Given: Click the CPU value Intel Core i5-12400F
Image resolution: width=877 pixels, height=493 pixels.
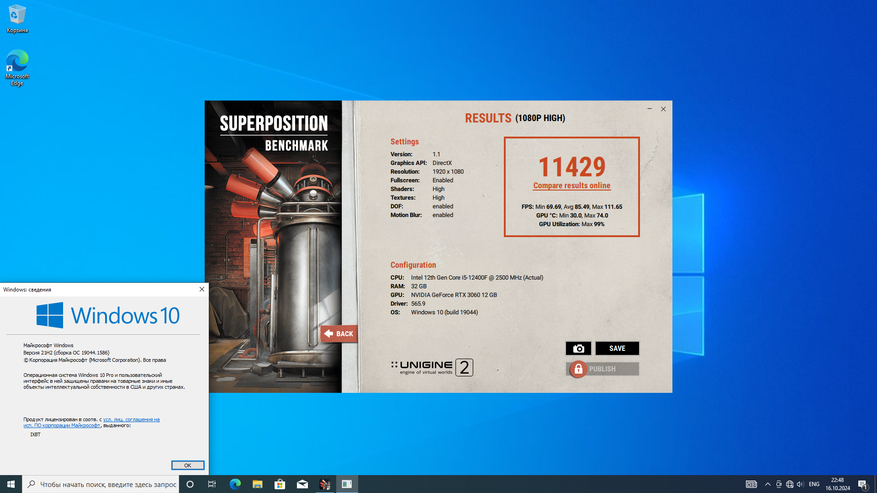Looking at the screenshot, I should tap(477, 278).
